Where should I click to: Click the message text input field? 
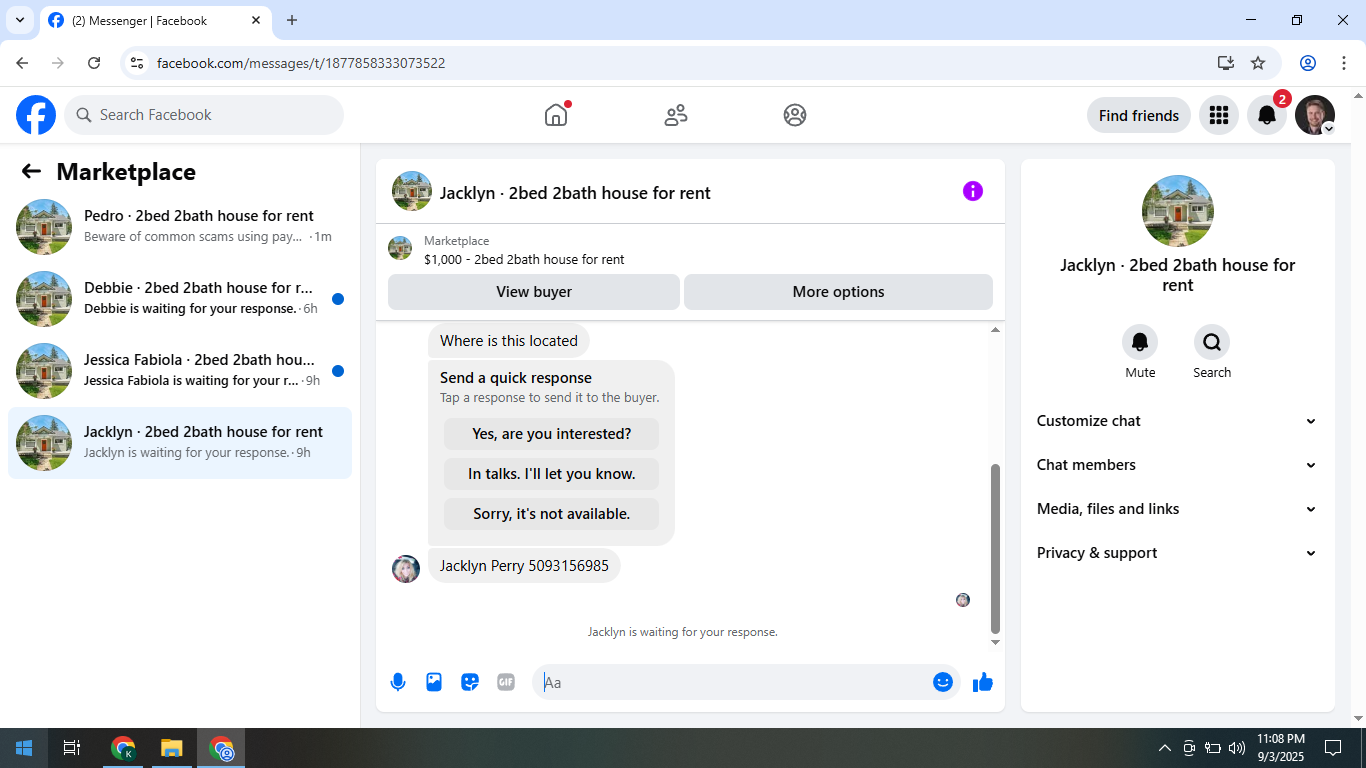click(736, 682)
